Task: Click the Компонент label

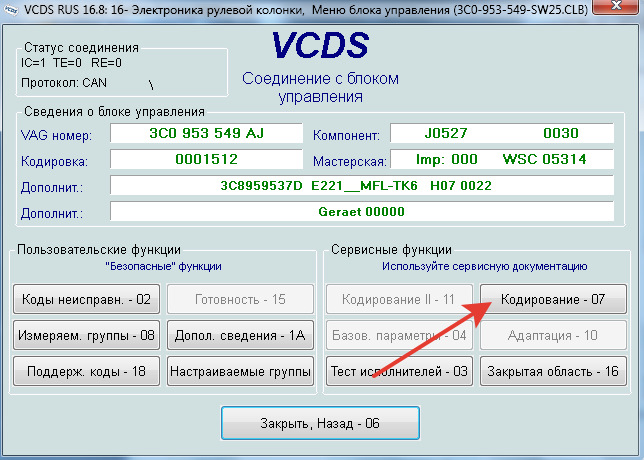Action: point(346,135)
